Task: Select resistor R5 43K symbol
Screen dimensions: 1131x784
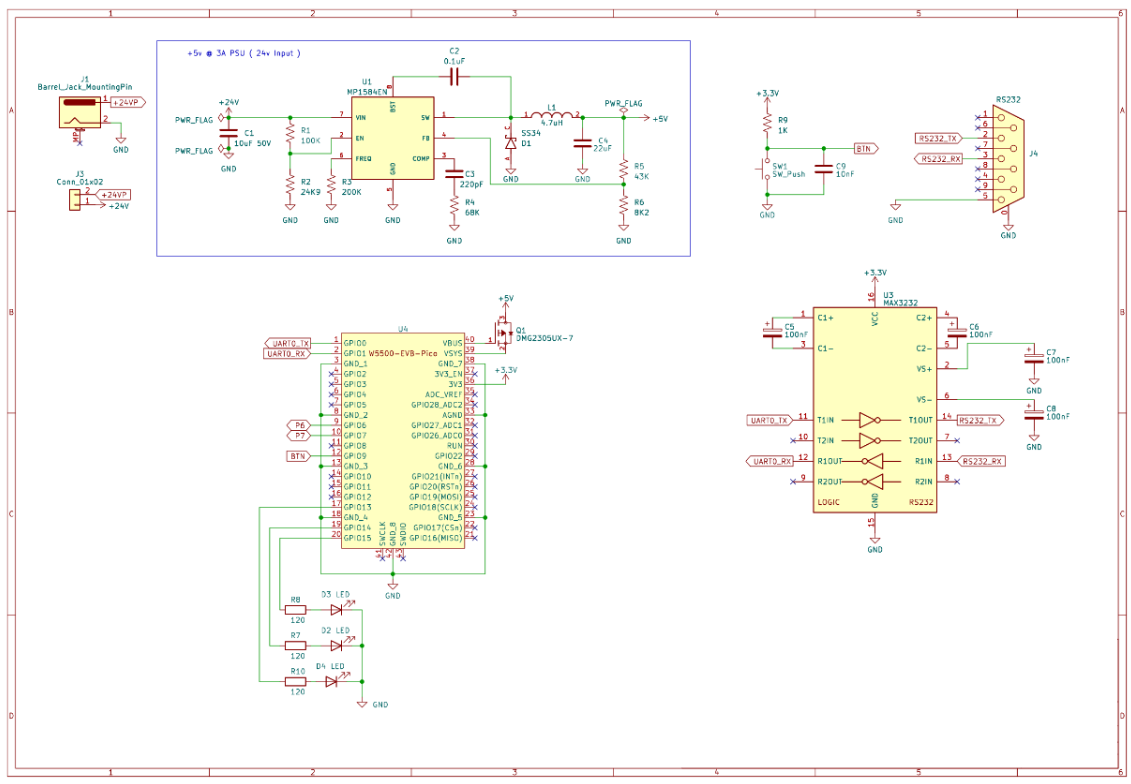Action: [624, 171]
